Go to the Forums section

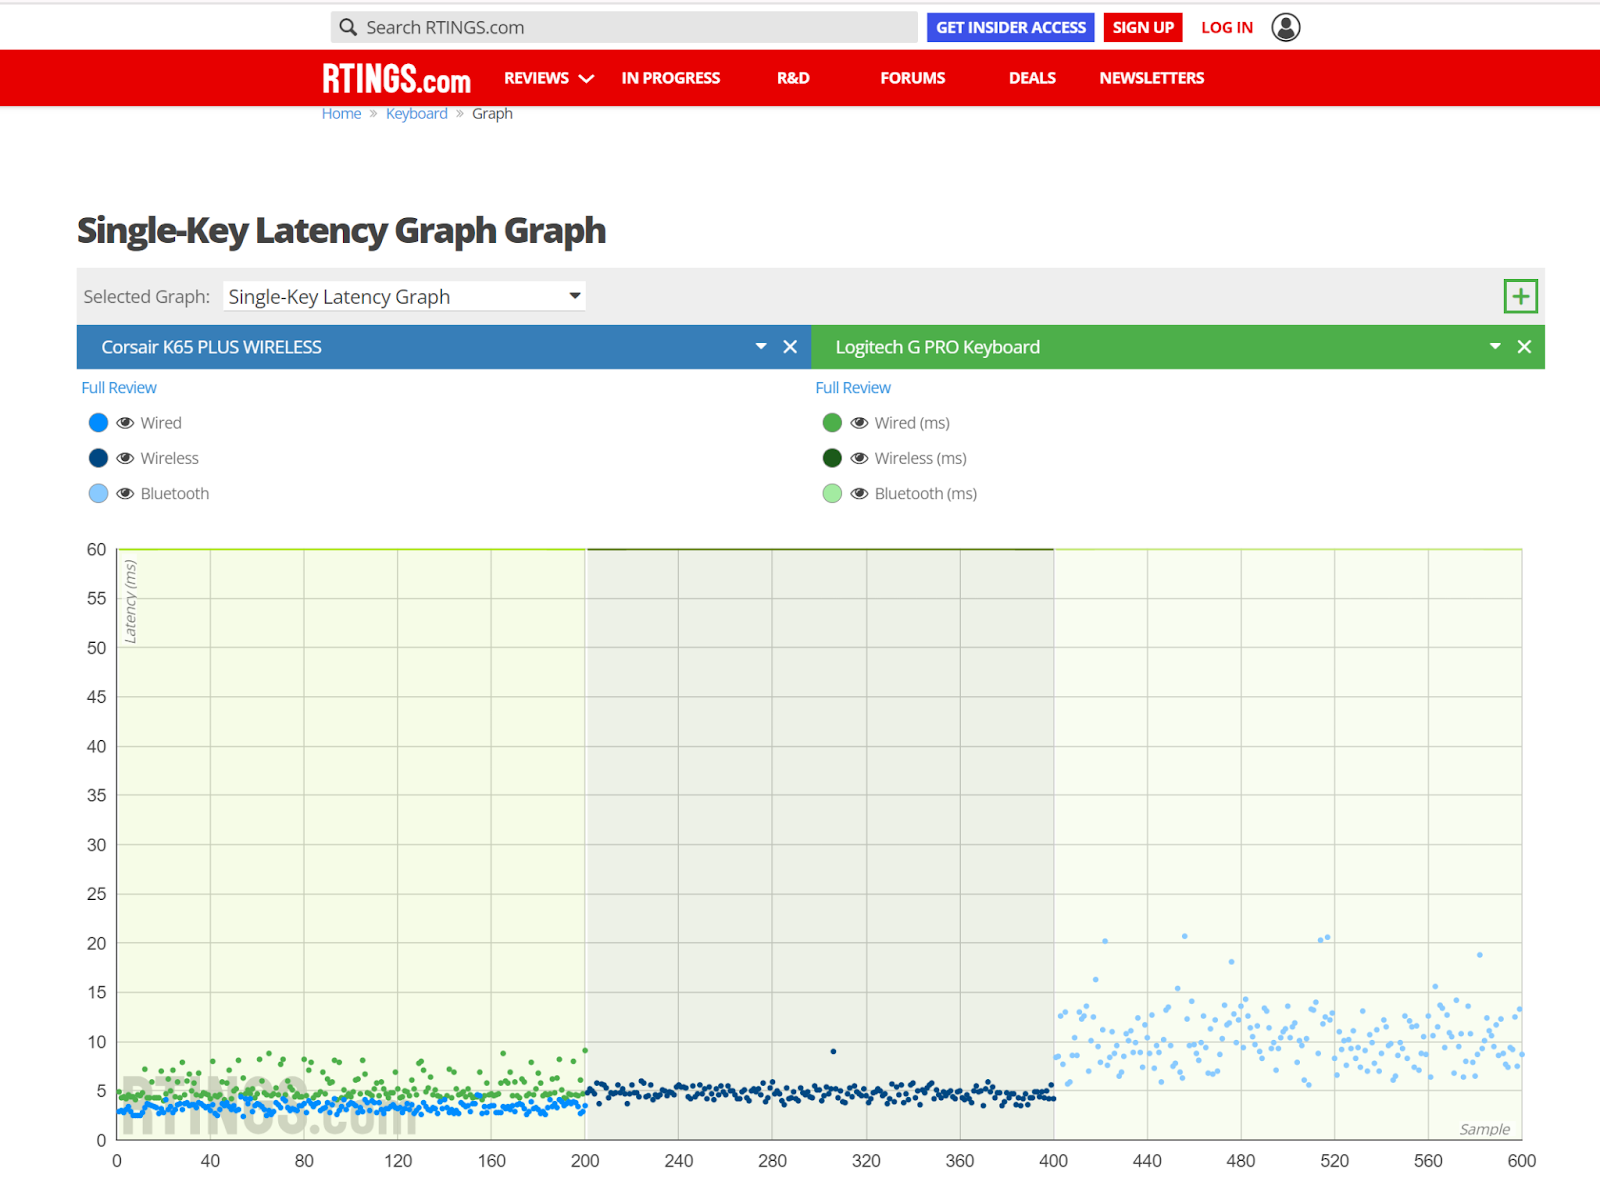tap(912, 78)
